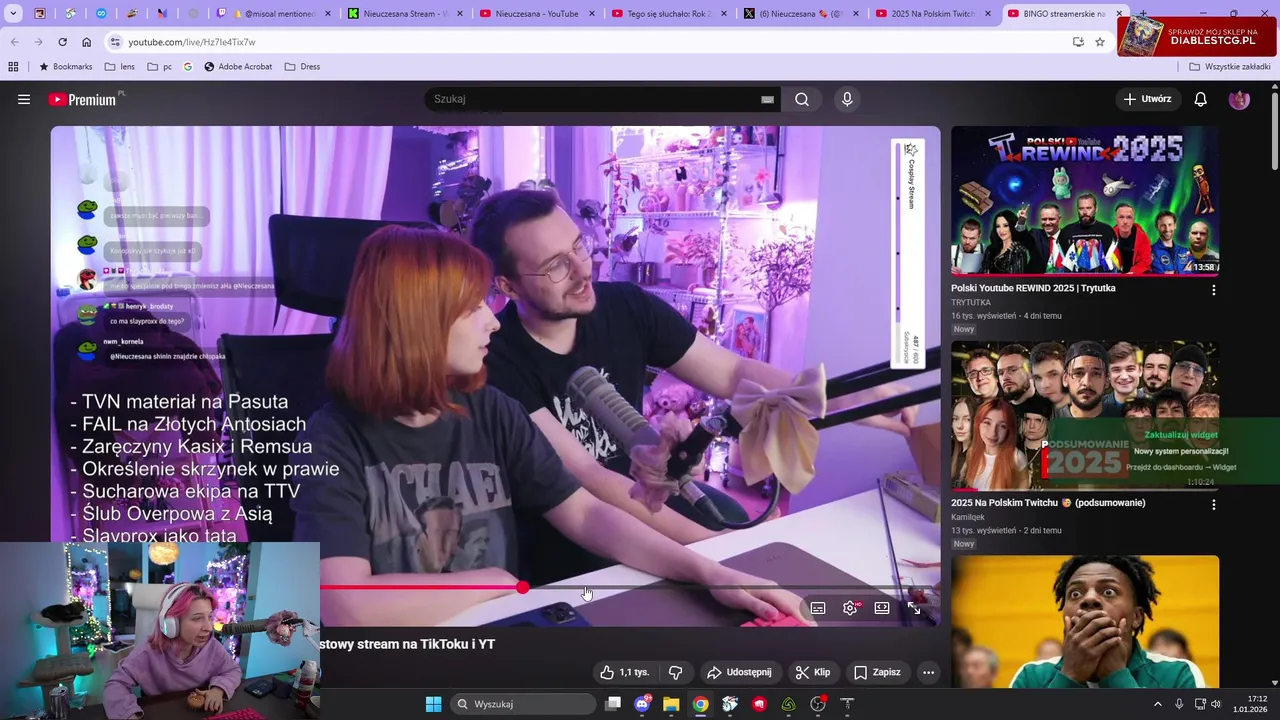The height and width of the screenshot is (720, 1280).
Task: Open options for 2025 Na Polskim Twitchu video
Action: point(1214,505)
